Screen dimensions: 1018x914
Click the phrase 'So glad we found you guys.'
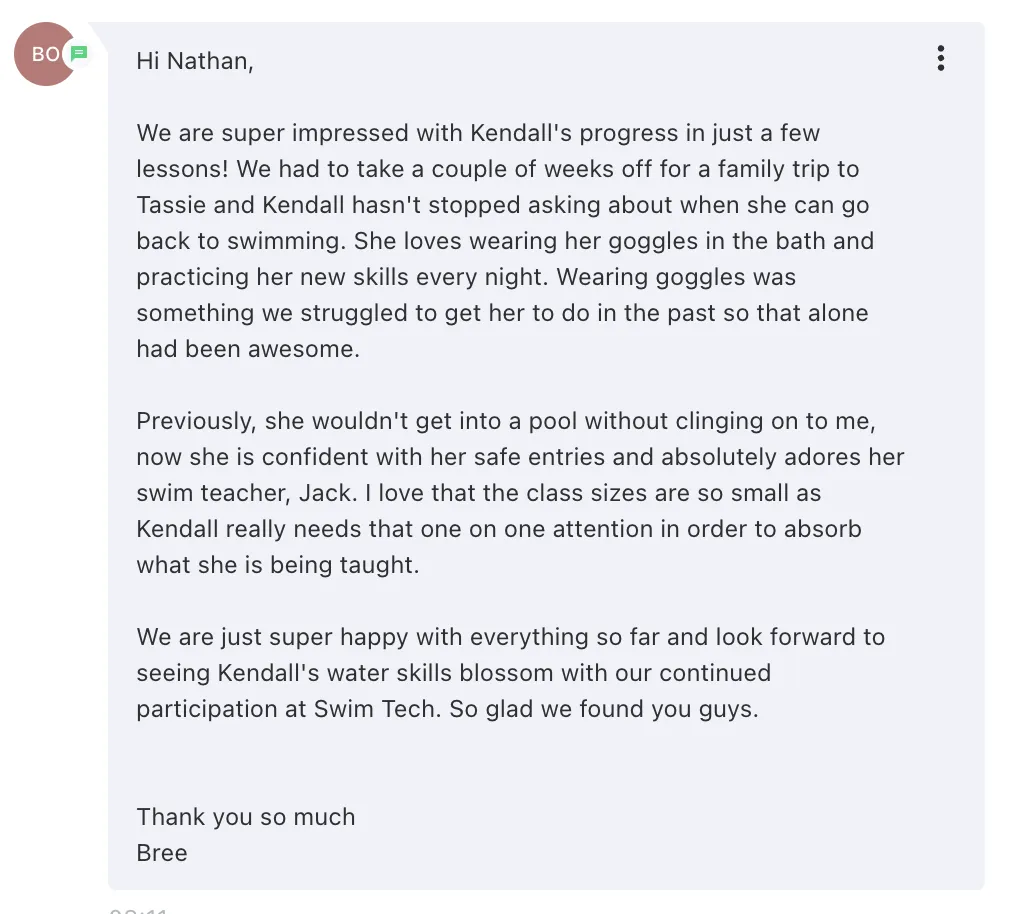[604, 709]
